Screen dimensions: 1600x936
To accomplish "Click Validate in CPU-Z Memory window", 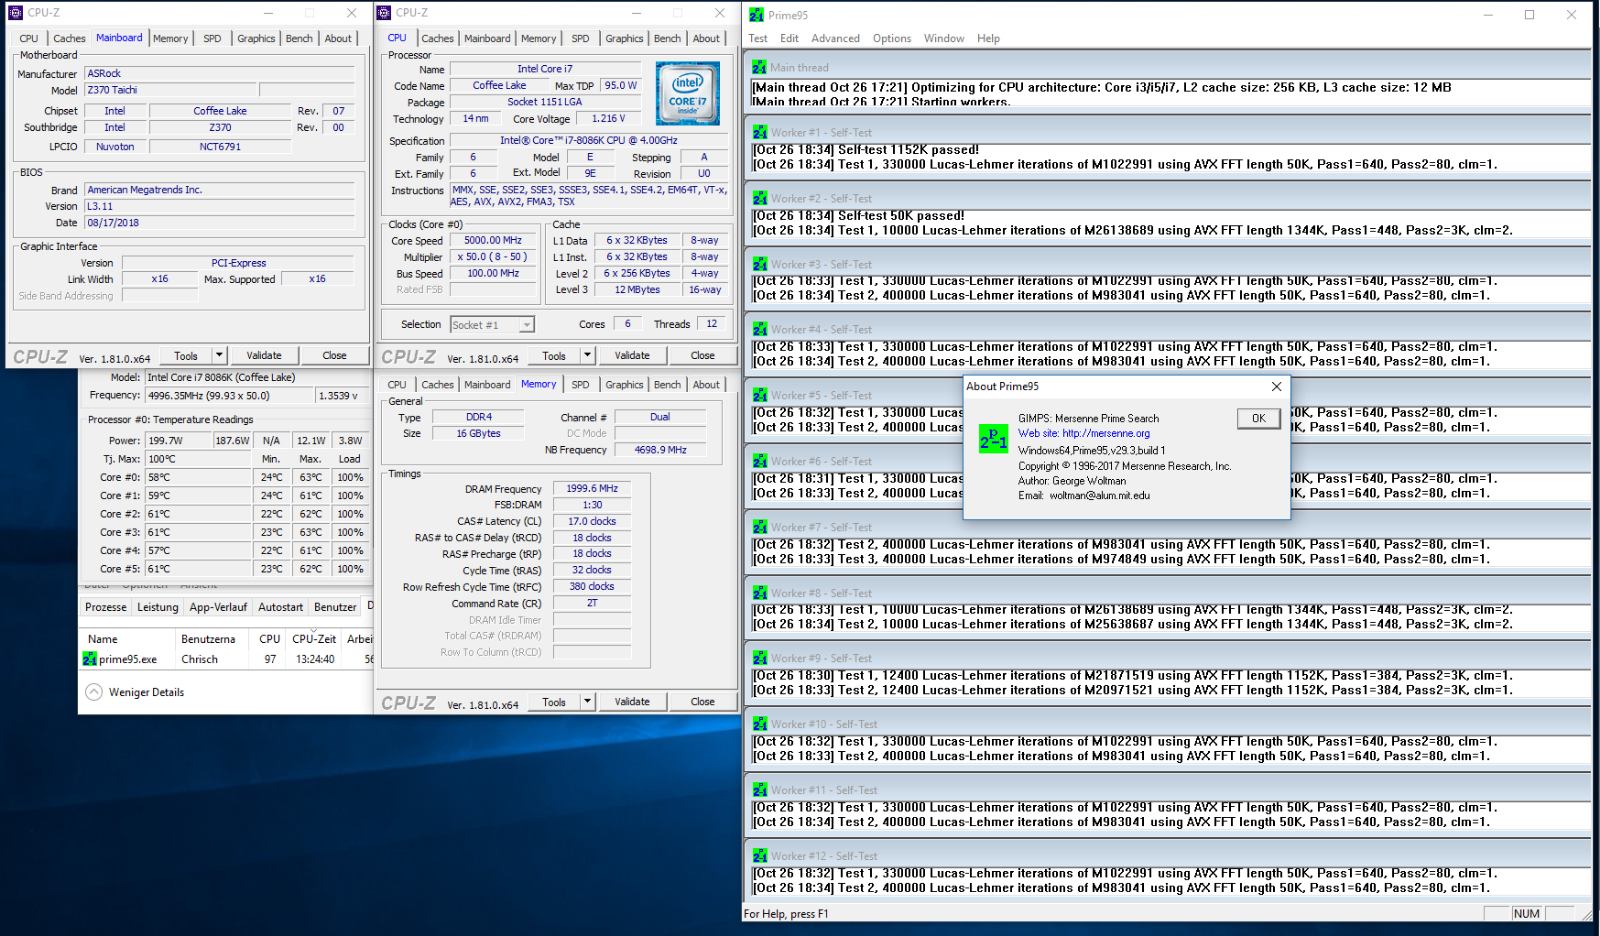I will tap(632, 702).
